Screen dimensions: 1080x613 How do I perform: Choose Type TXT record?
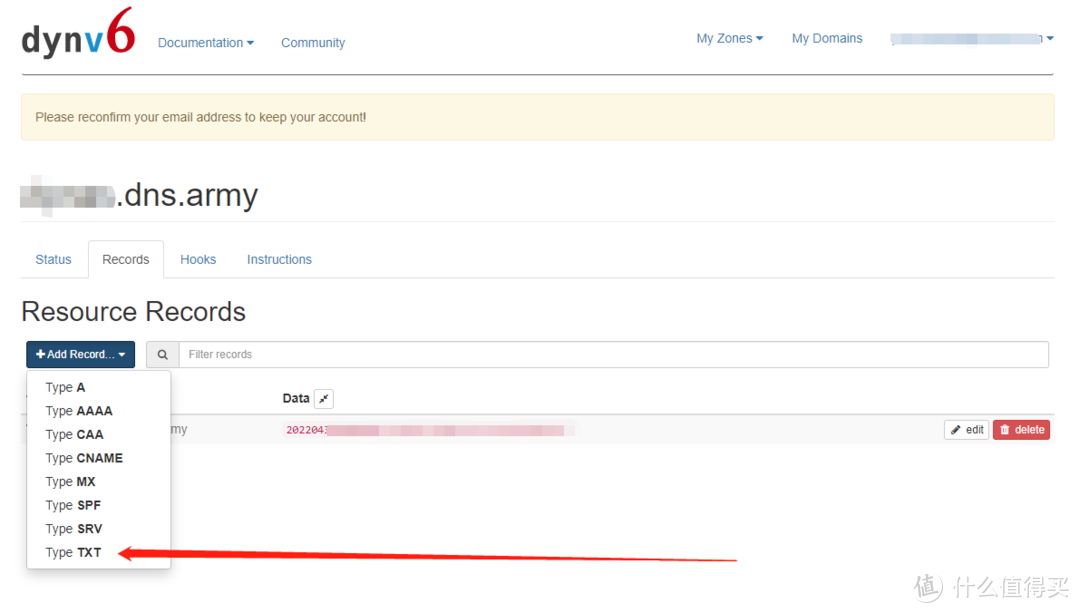98,552
